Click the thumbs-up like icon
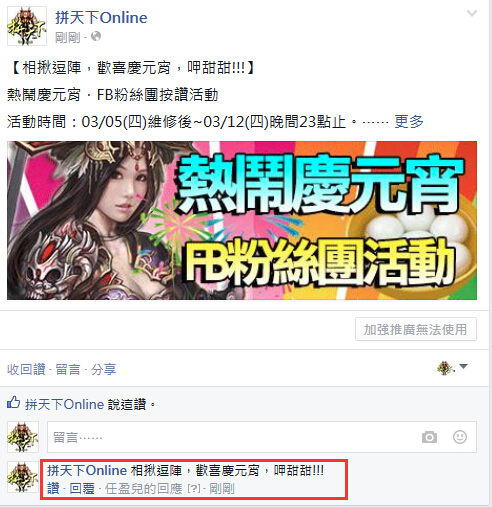492x507 pixels. (14, 403)
